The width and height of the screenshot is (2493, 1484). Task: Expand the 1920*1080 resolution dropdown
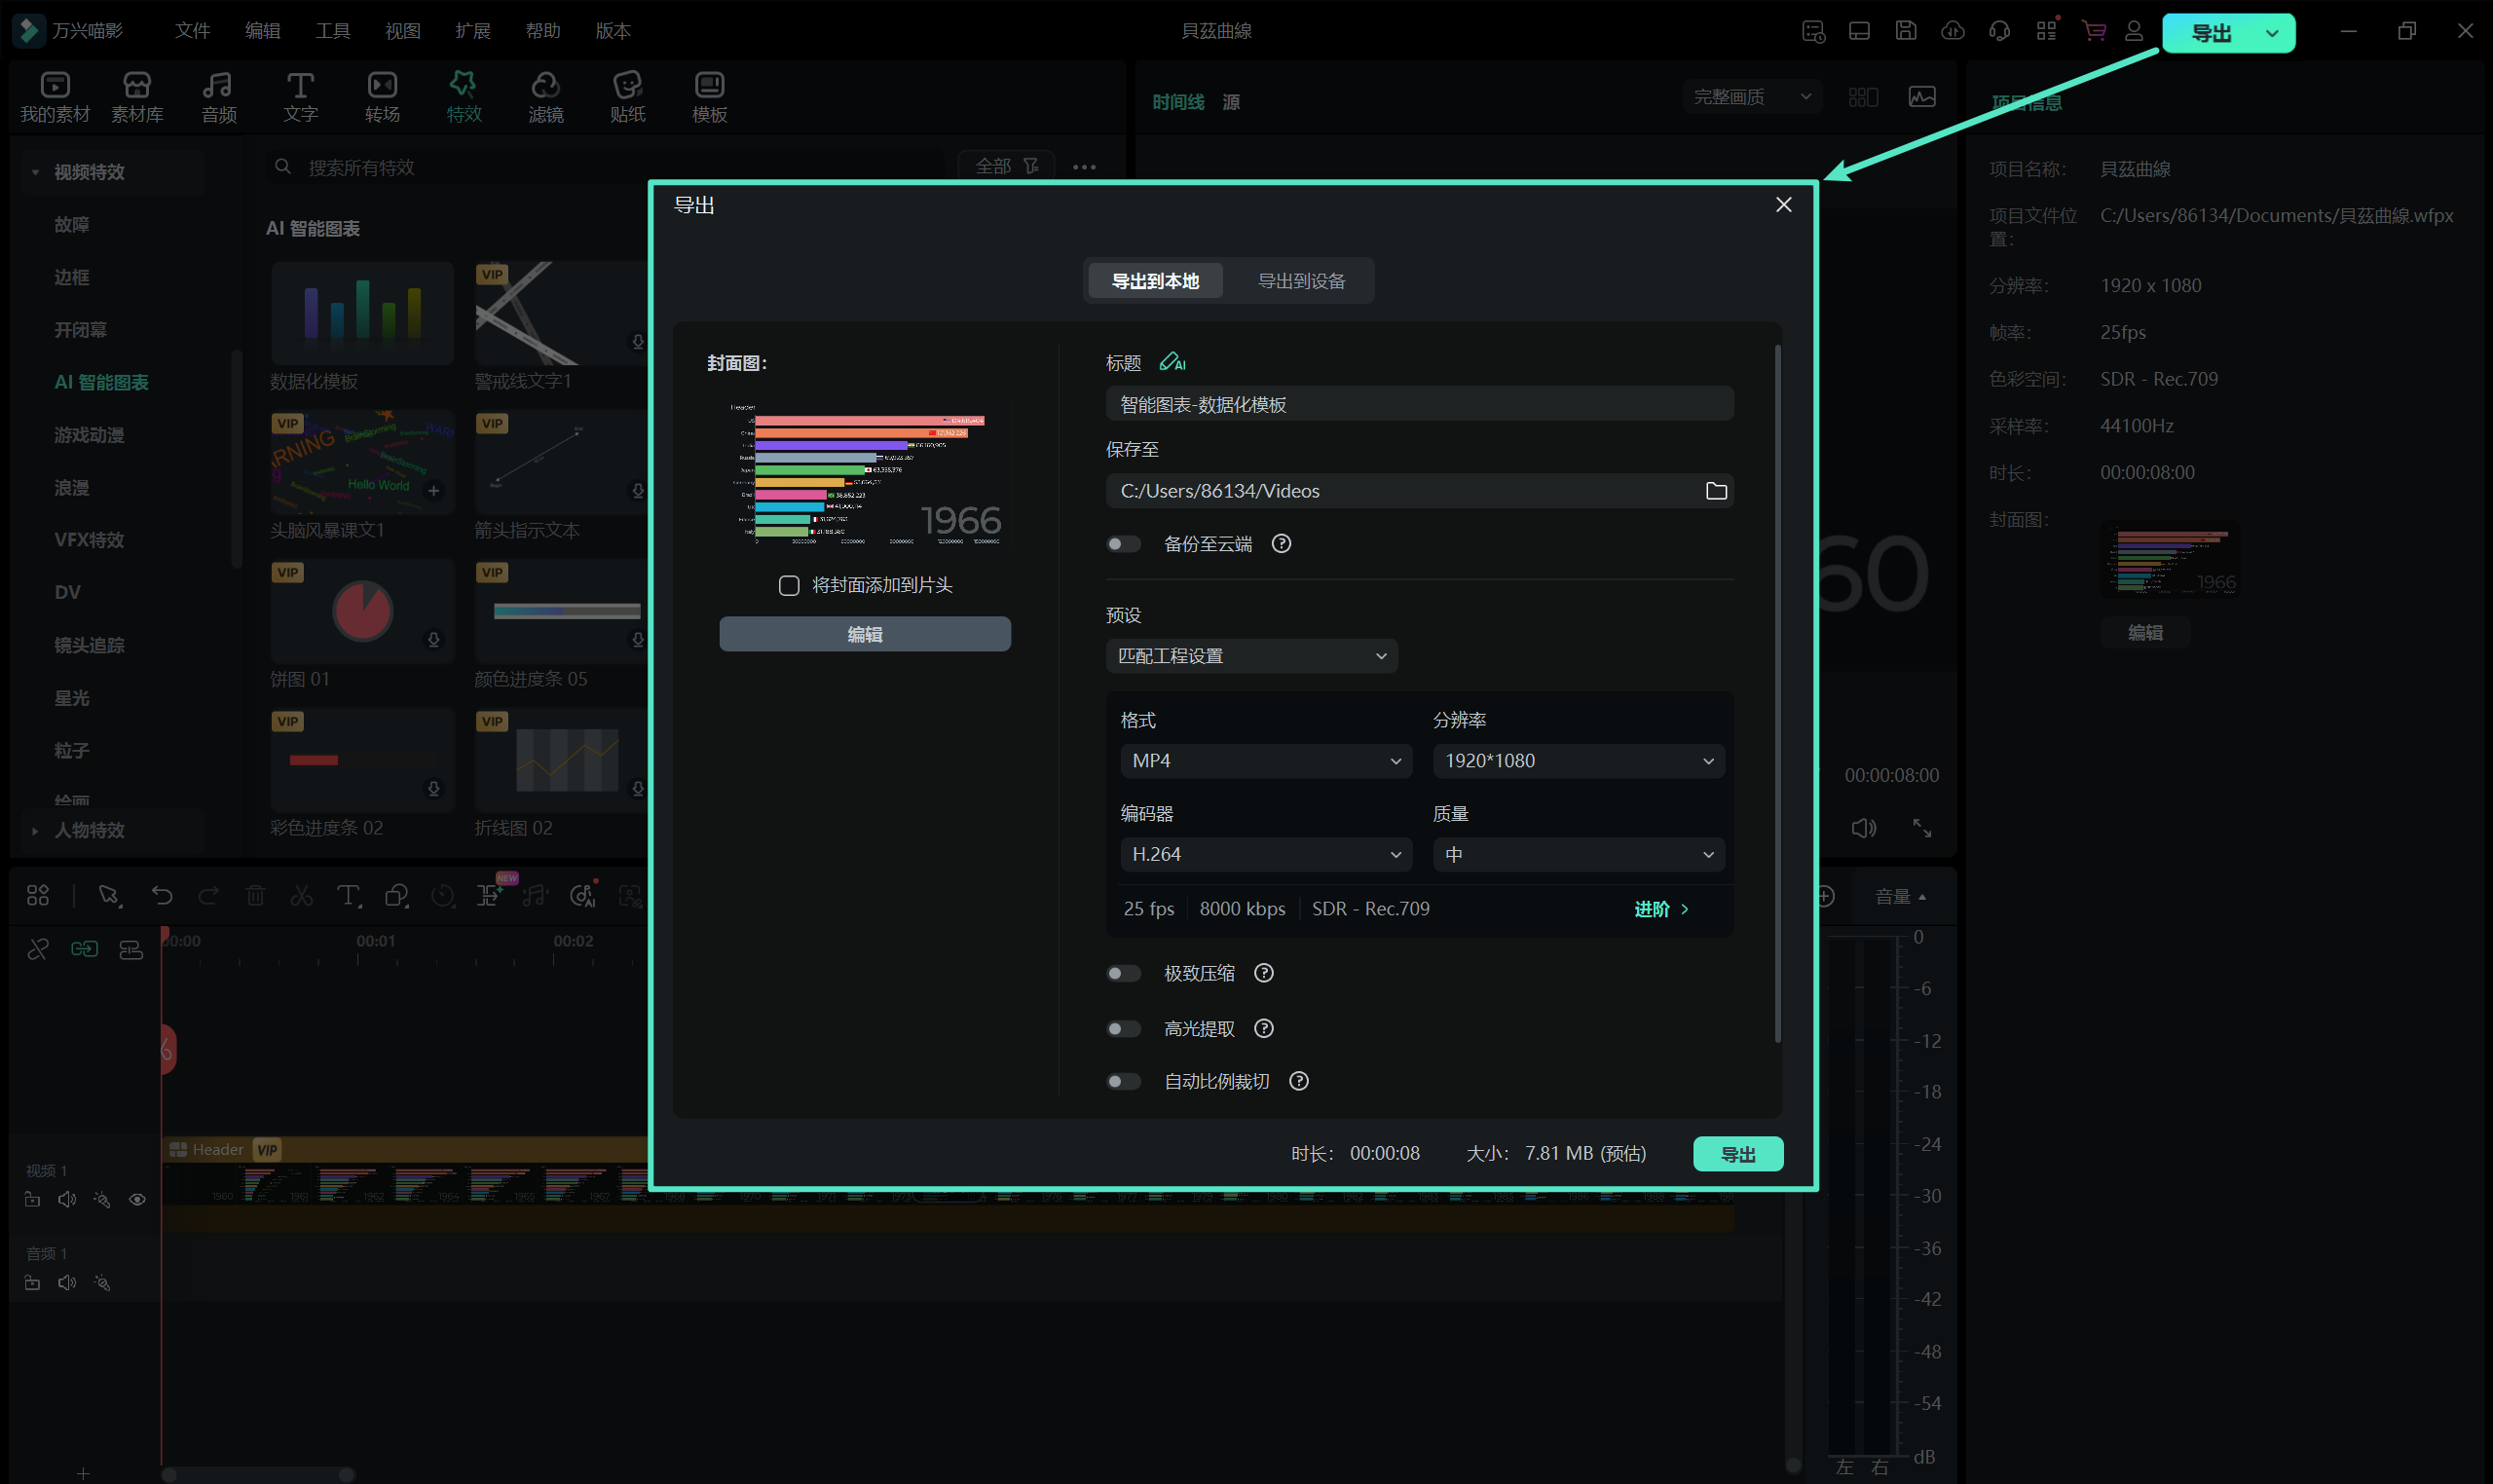(1577, 761)
